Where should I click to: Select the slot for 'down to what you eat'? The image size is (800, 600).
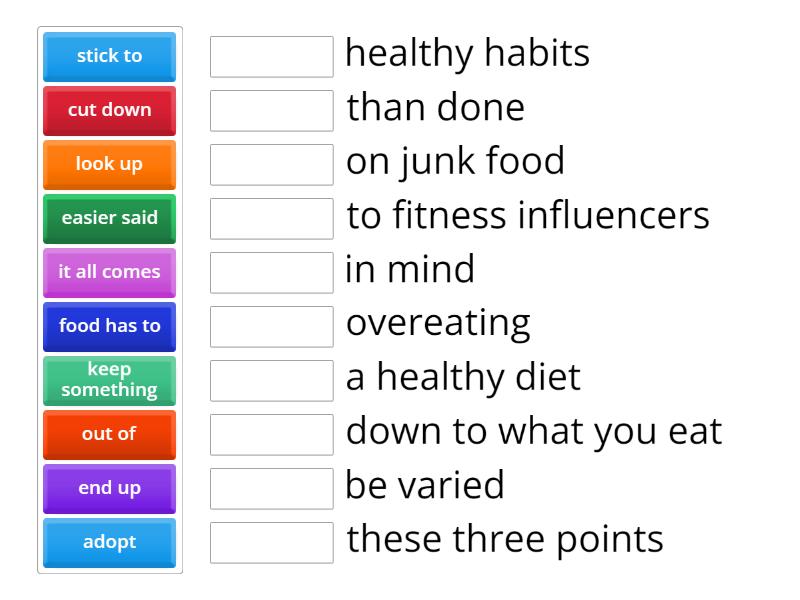271,435
